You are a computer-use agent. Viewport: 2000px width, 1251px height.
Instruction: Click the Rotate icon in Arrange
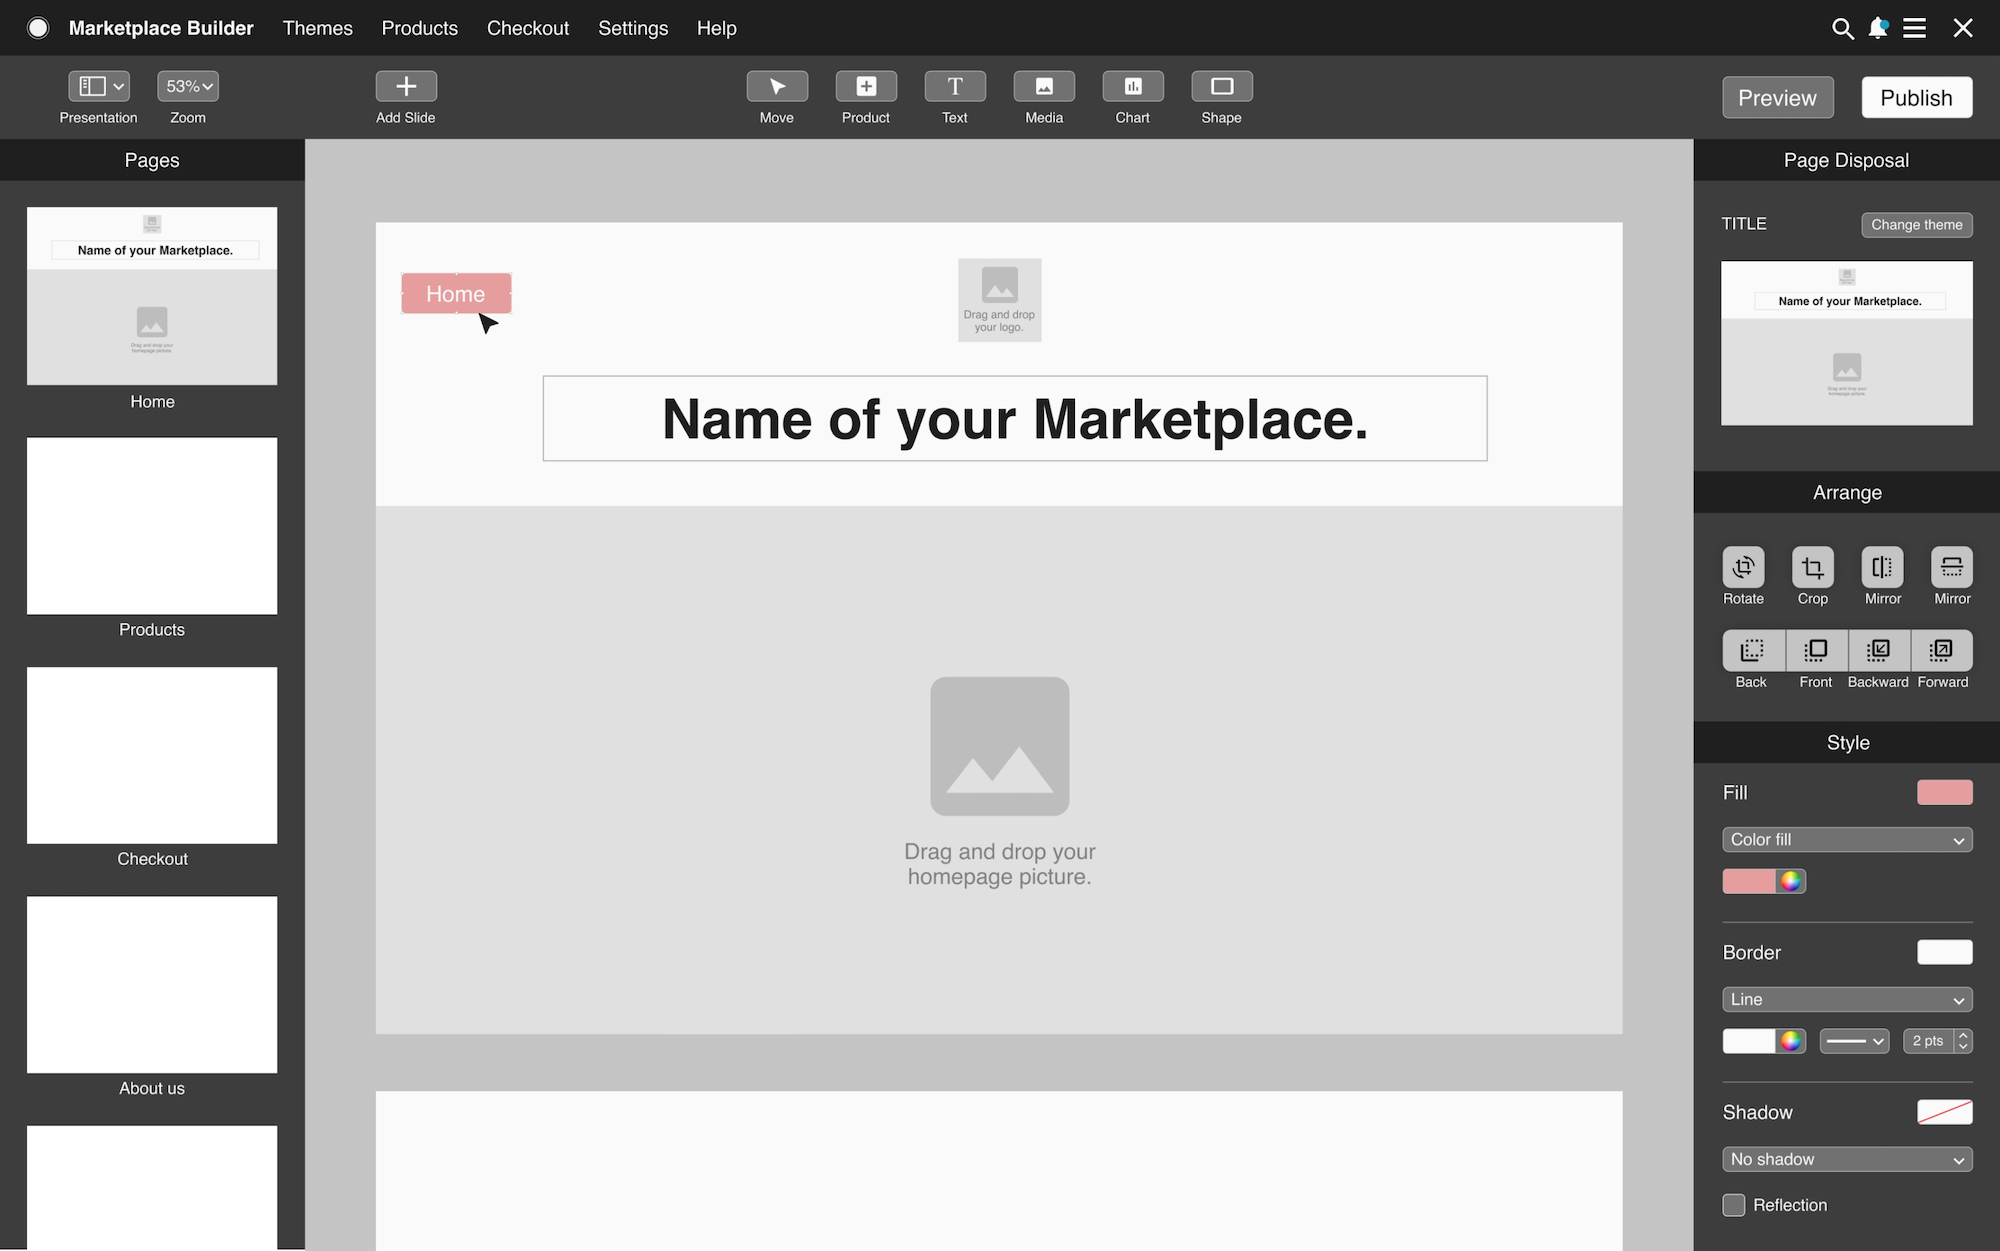click(x=1743, y=567)
